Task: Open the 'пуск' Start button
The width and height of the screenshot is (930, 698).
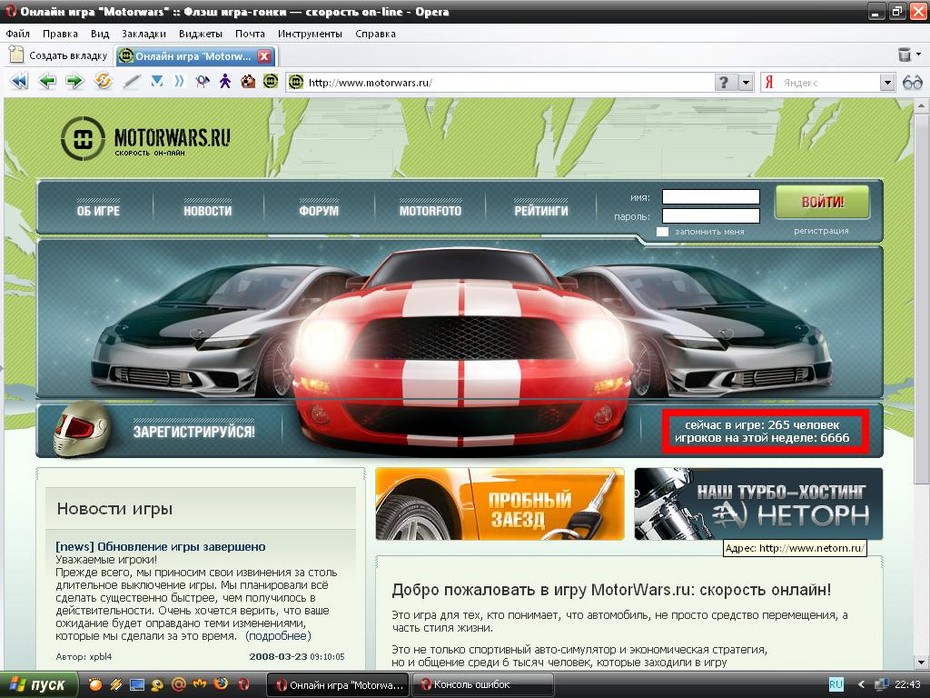Action: (39, 685)
